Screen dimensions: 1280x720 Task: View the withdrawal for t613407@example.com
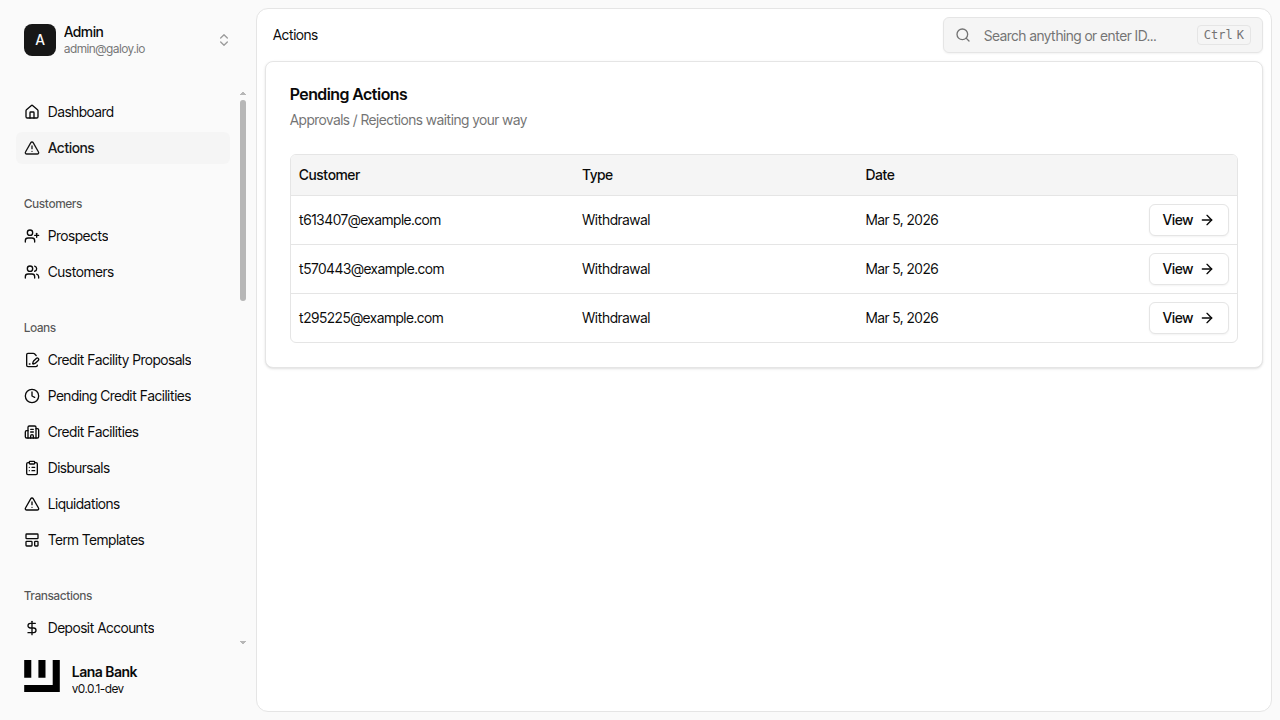(1188, 220)
